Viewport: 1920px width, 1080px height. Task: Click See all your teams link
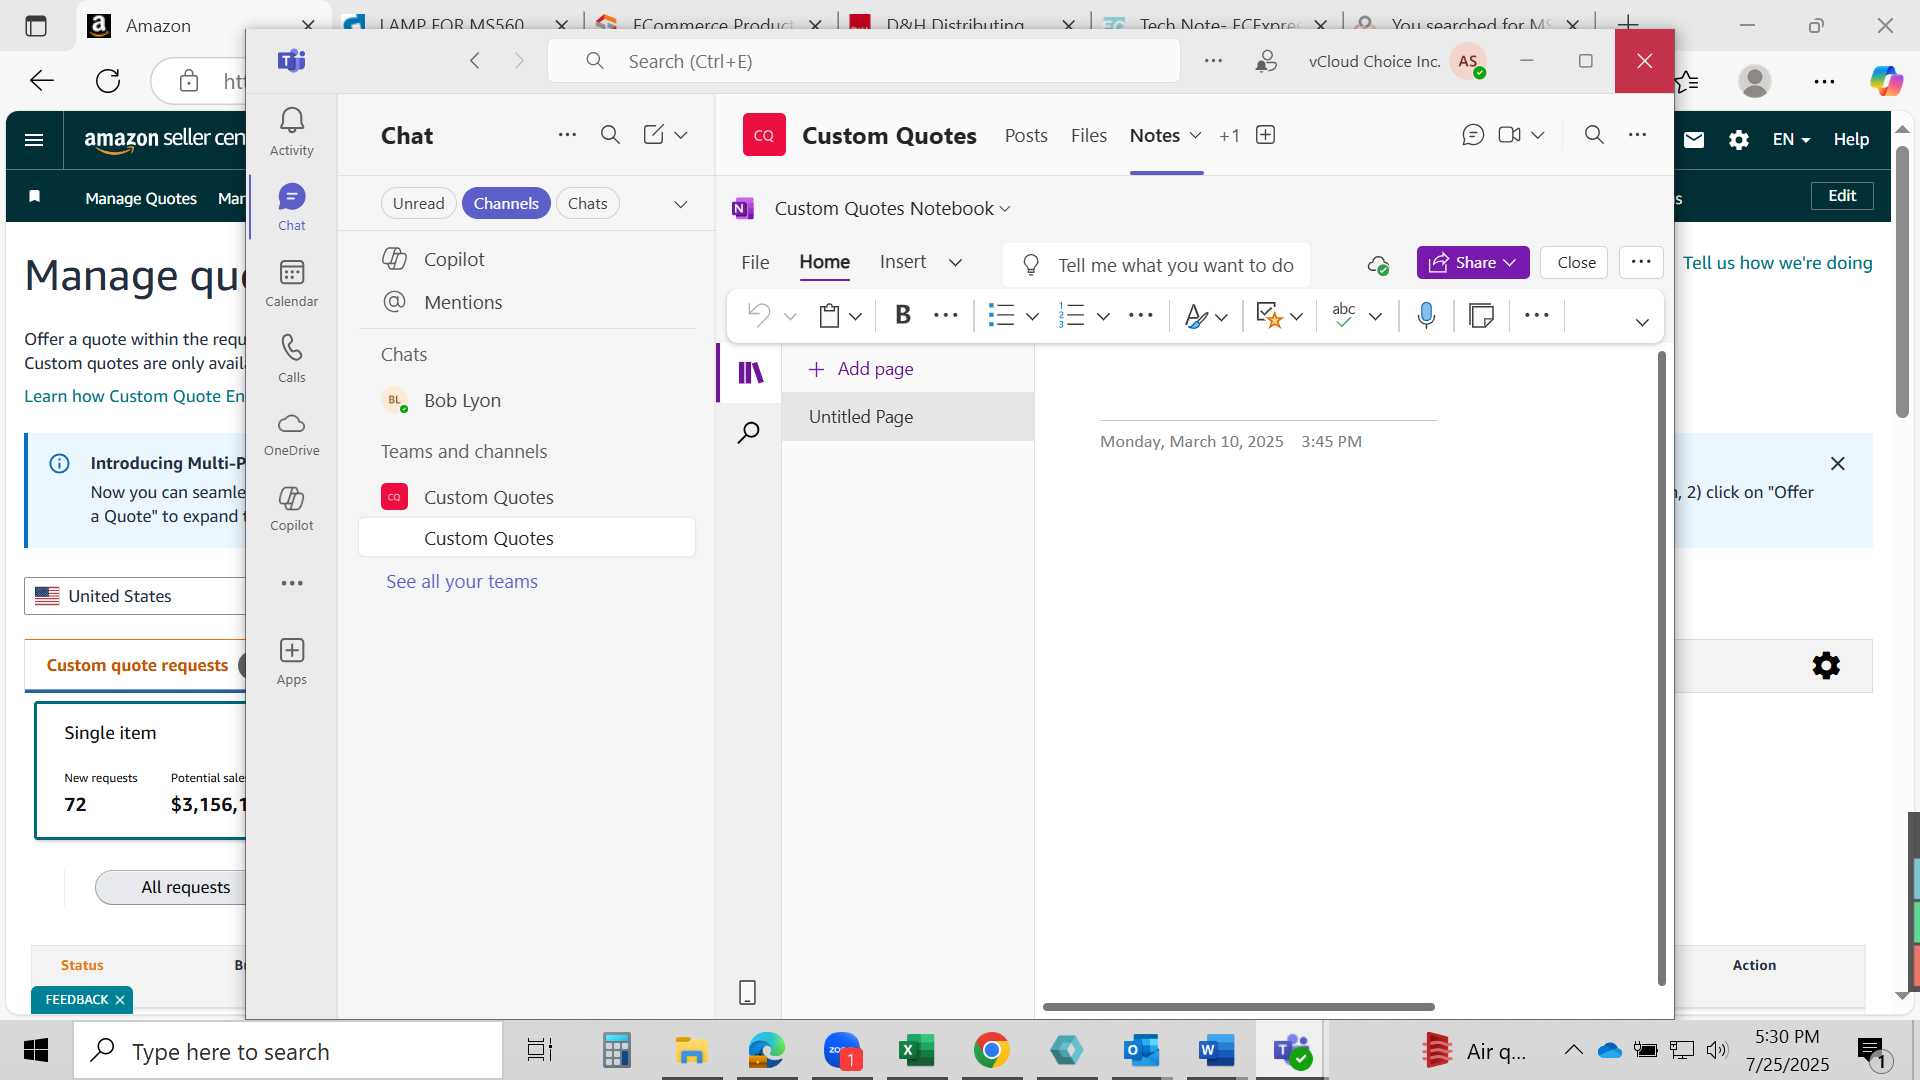461,581
